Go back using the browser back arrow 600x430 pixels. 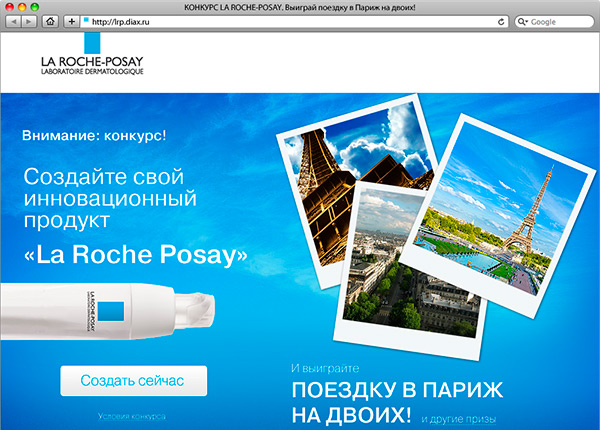[x=13, y=22]
